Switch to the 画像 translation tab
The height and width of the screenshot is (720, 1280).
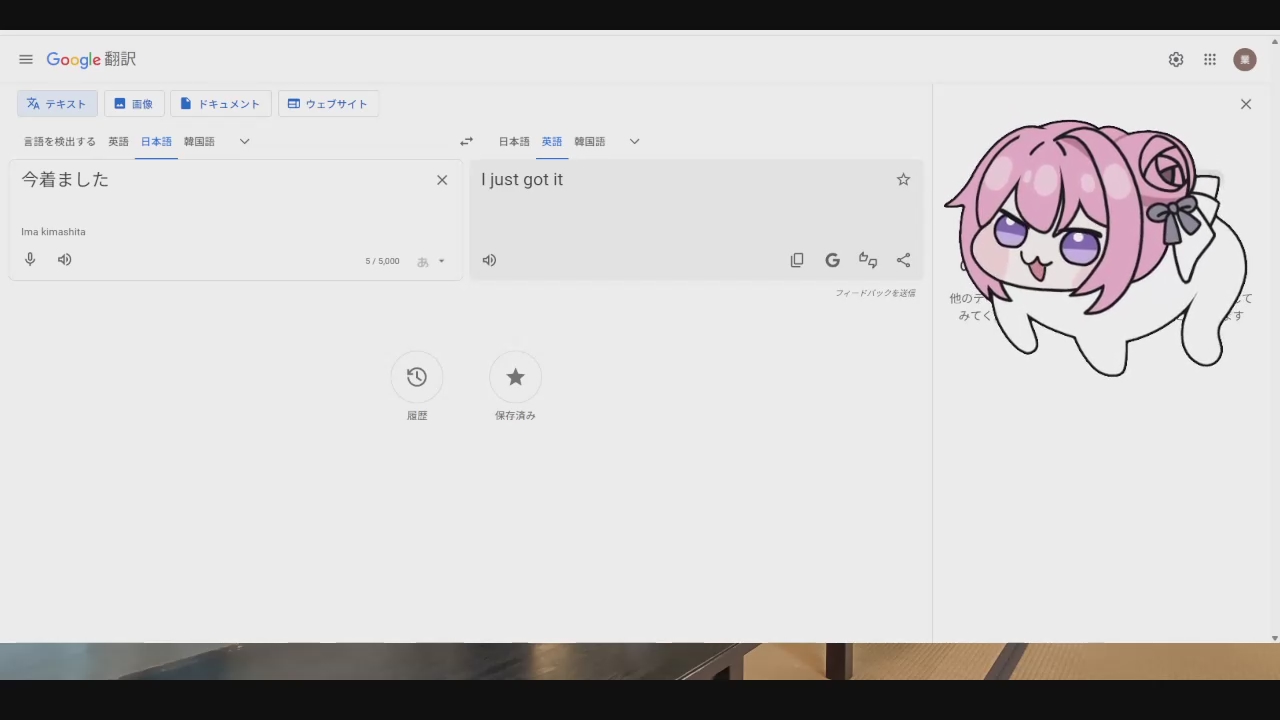134,104
